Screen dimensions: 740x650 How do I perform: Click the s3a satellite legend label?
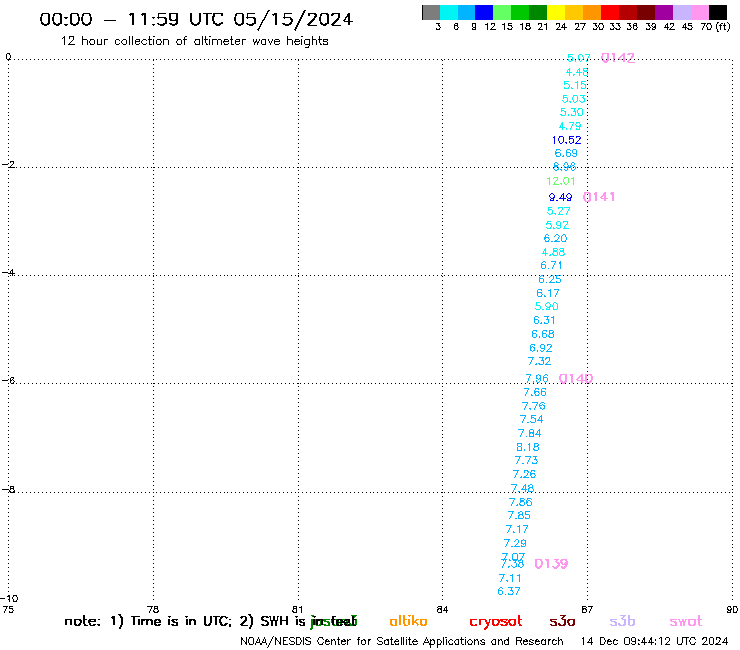[562, 621]
